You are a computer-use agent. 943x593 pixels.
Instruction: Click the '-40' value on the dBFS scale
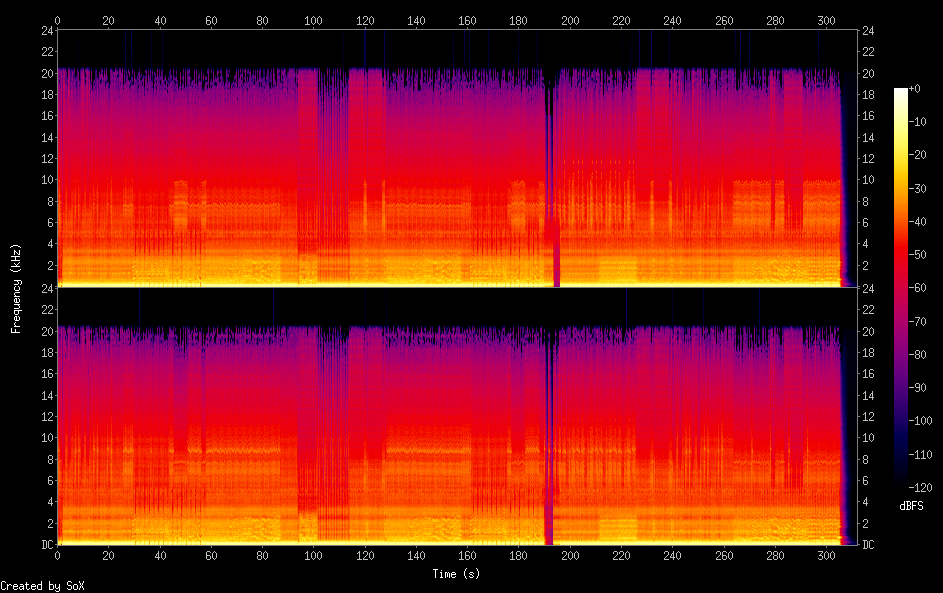(x=918, y=221)
